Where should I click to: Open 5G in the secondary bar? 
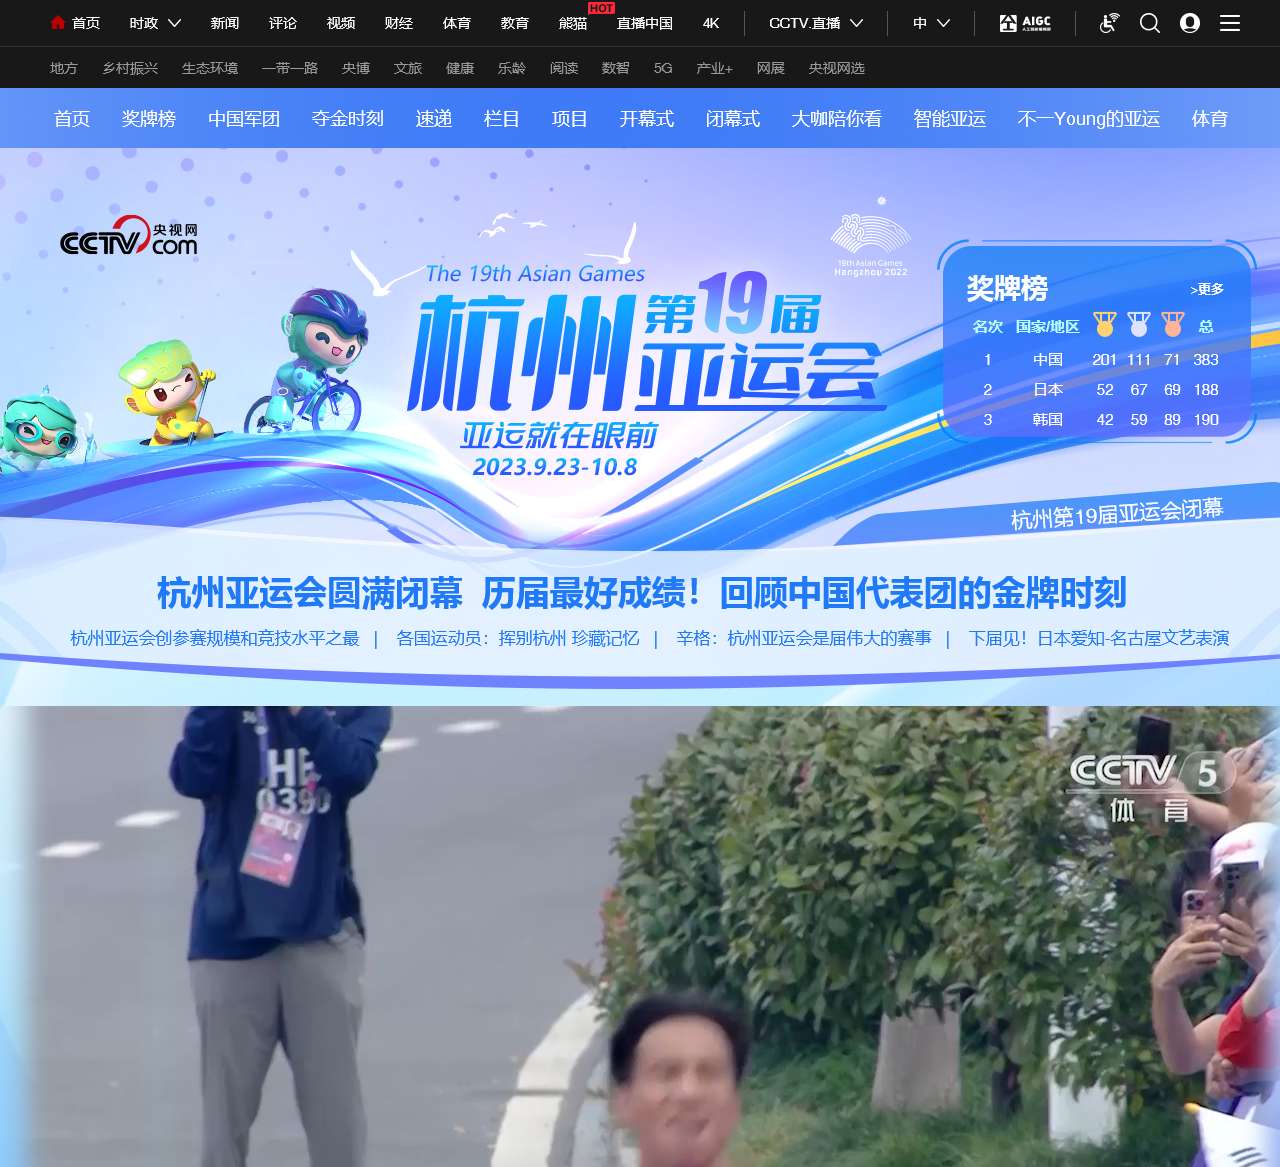coord(663,68)
